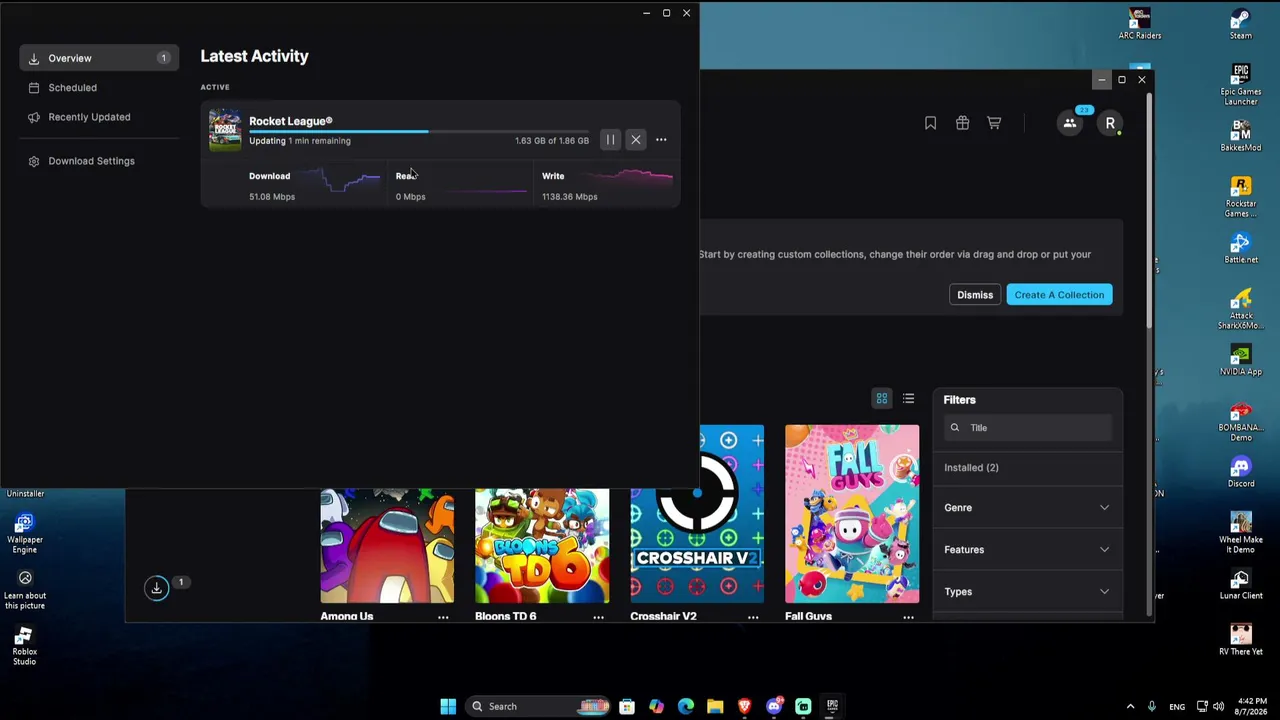Image resolution: width=1280 pixels, height=720 pixels.
Task: Click the Rocket League update progress bar
Action: (x=419, y=131)
